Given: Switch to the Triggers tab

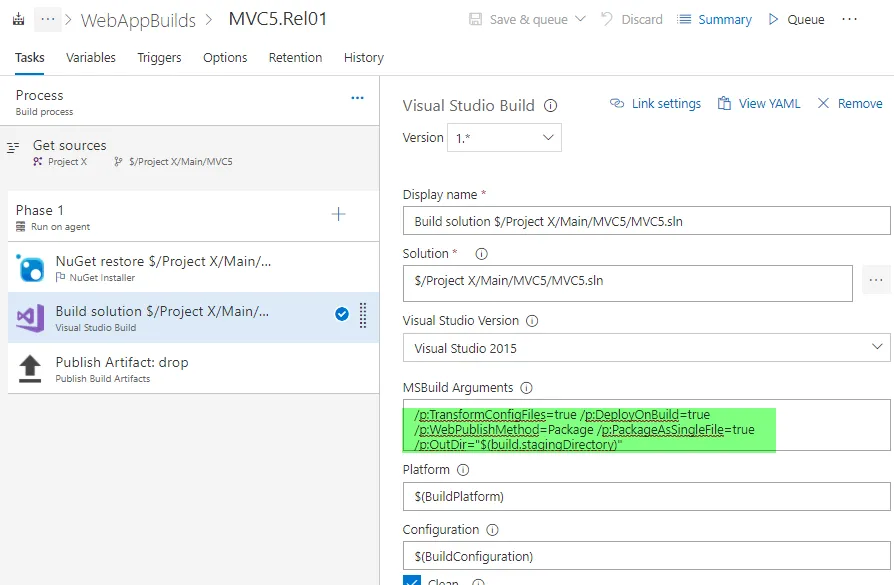Looking at the screenshot, I should (x=159, y=58).
